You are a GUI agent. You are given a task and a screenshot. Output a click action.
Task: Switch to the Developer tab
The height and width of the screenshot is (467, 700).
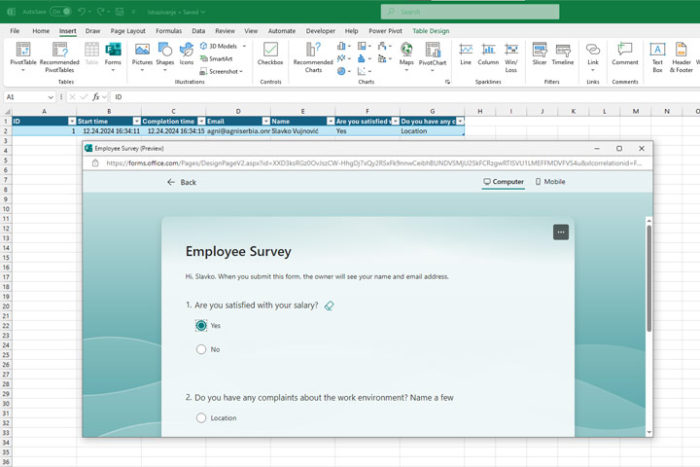[320, 31]
